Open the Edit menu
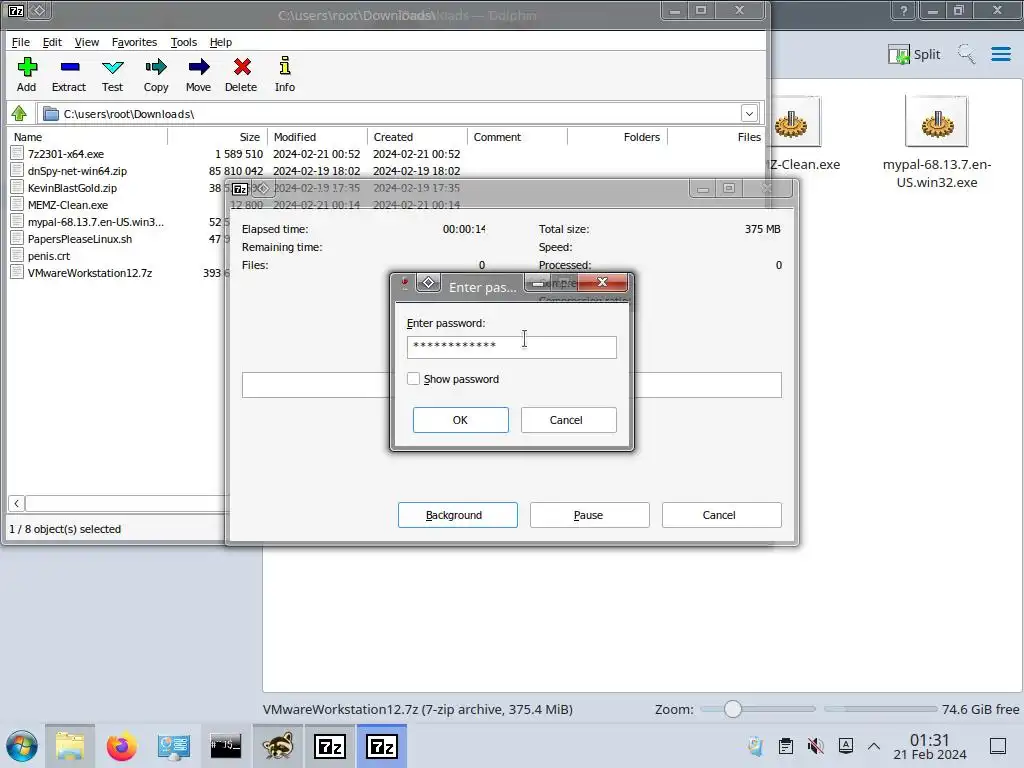The image size is (1024, 768). 52,42
